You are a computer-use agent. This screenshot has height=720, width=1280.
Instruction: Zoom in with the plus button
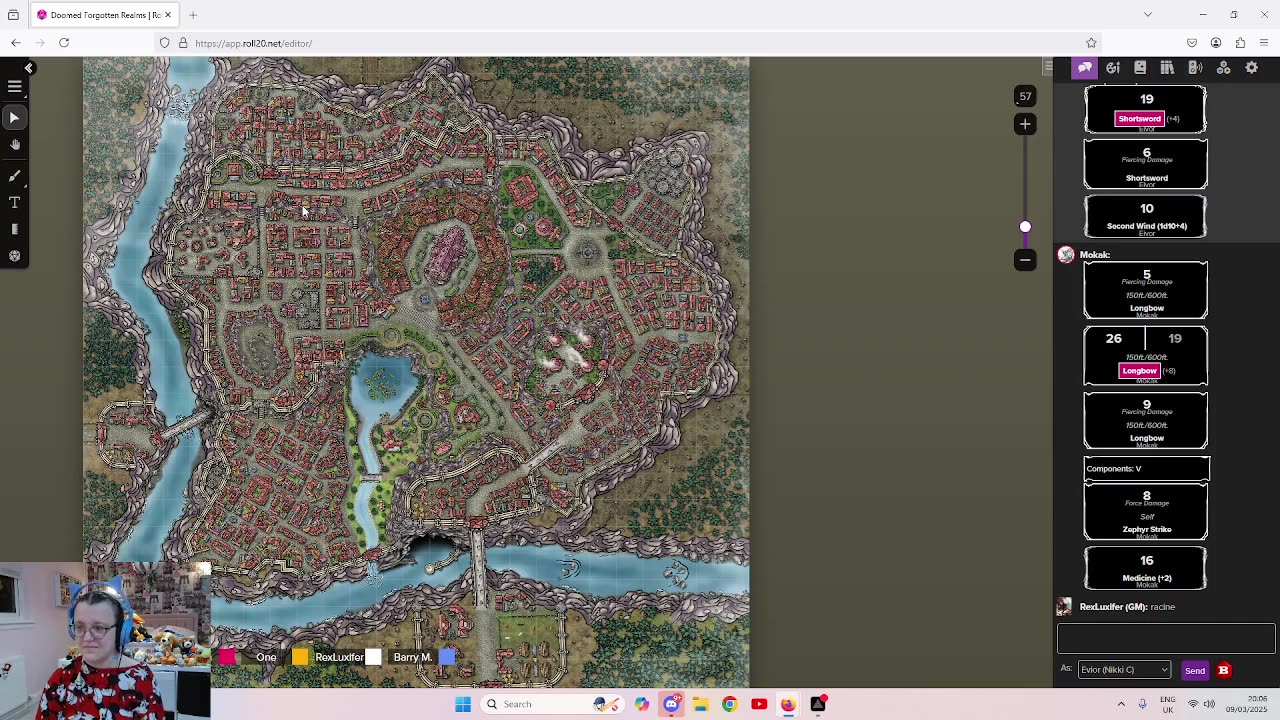(x=1025, y=124)
